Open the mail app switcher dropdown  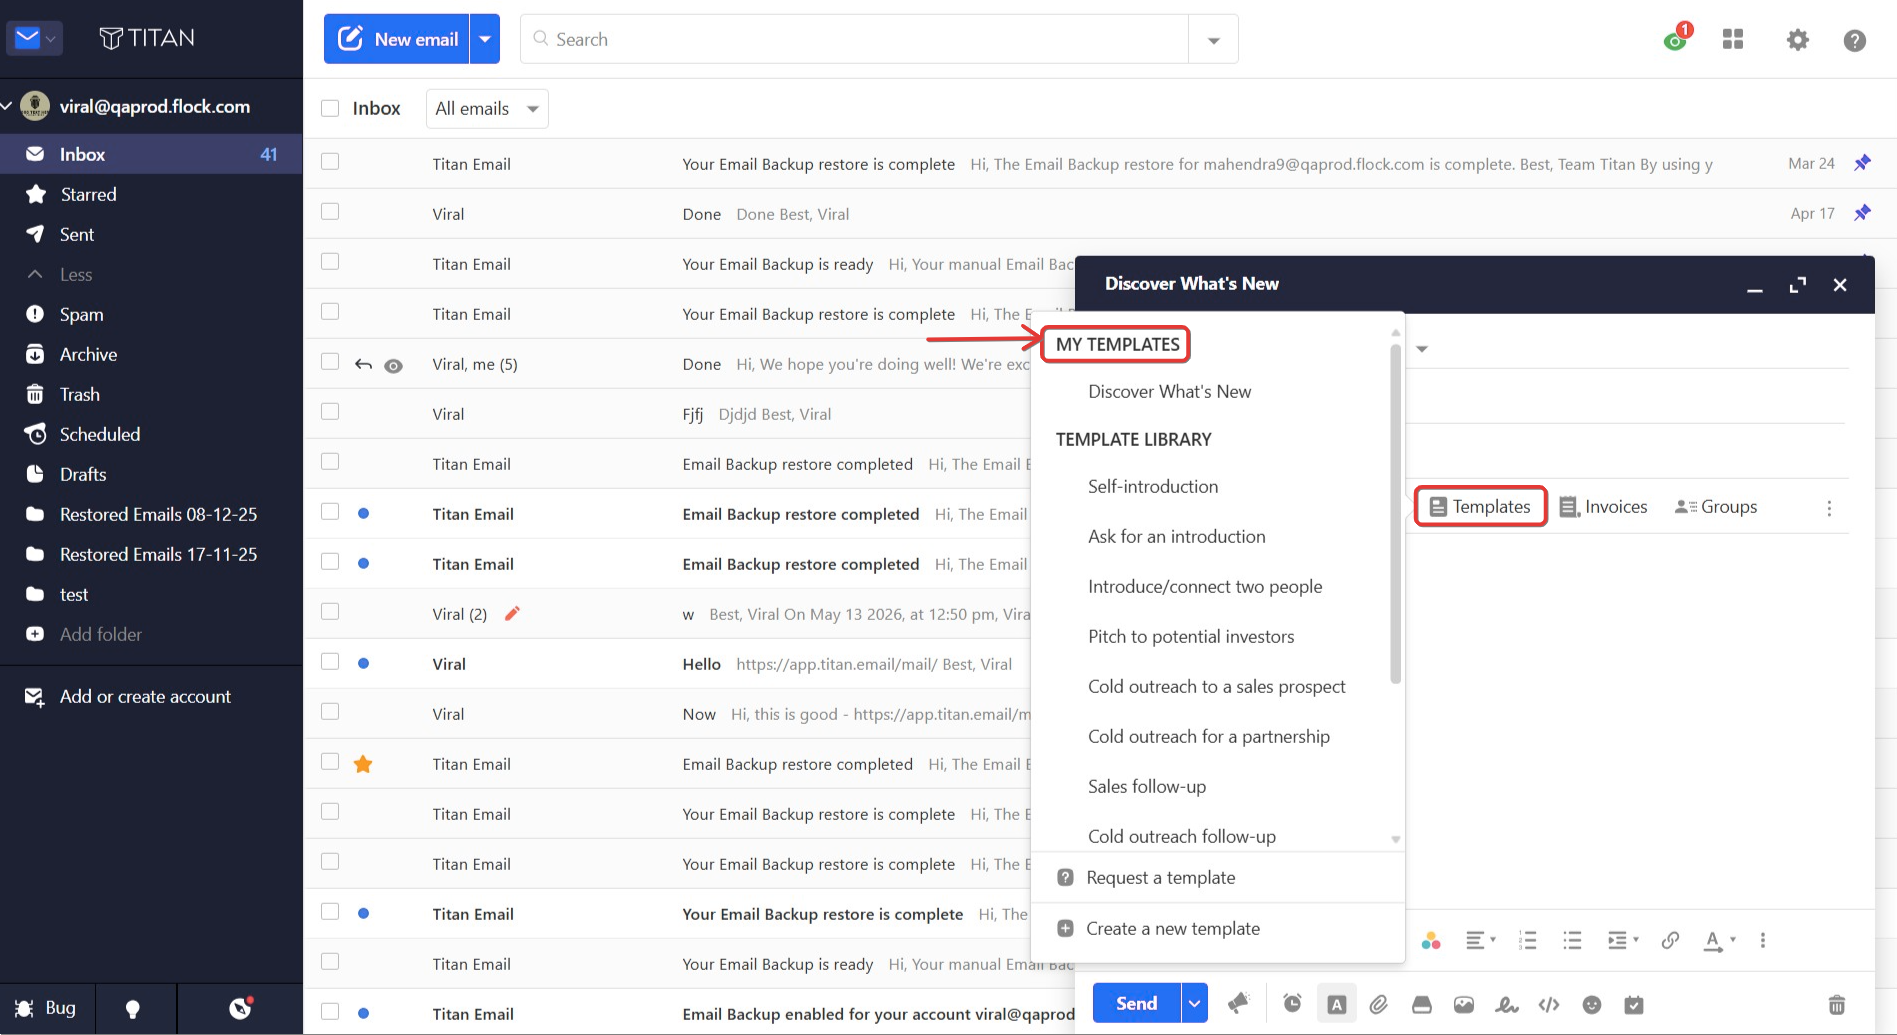(34, 38)
